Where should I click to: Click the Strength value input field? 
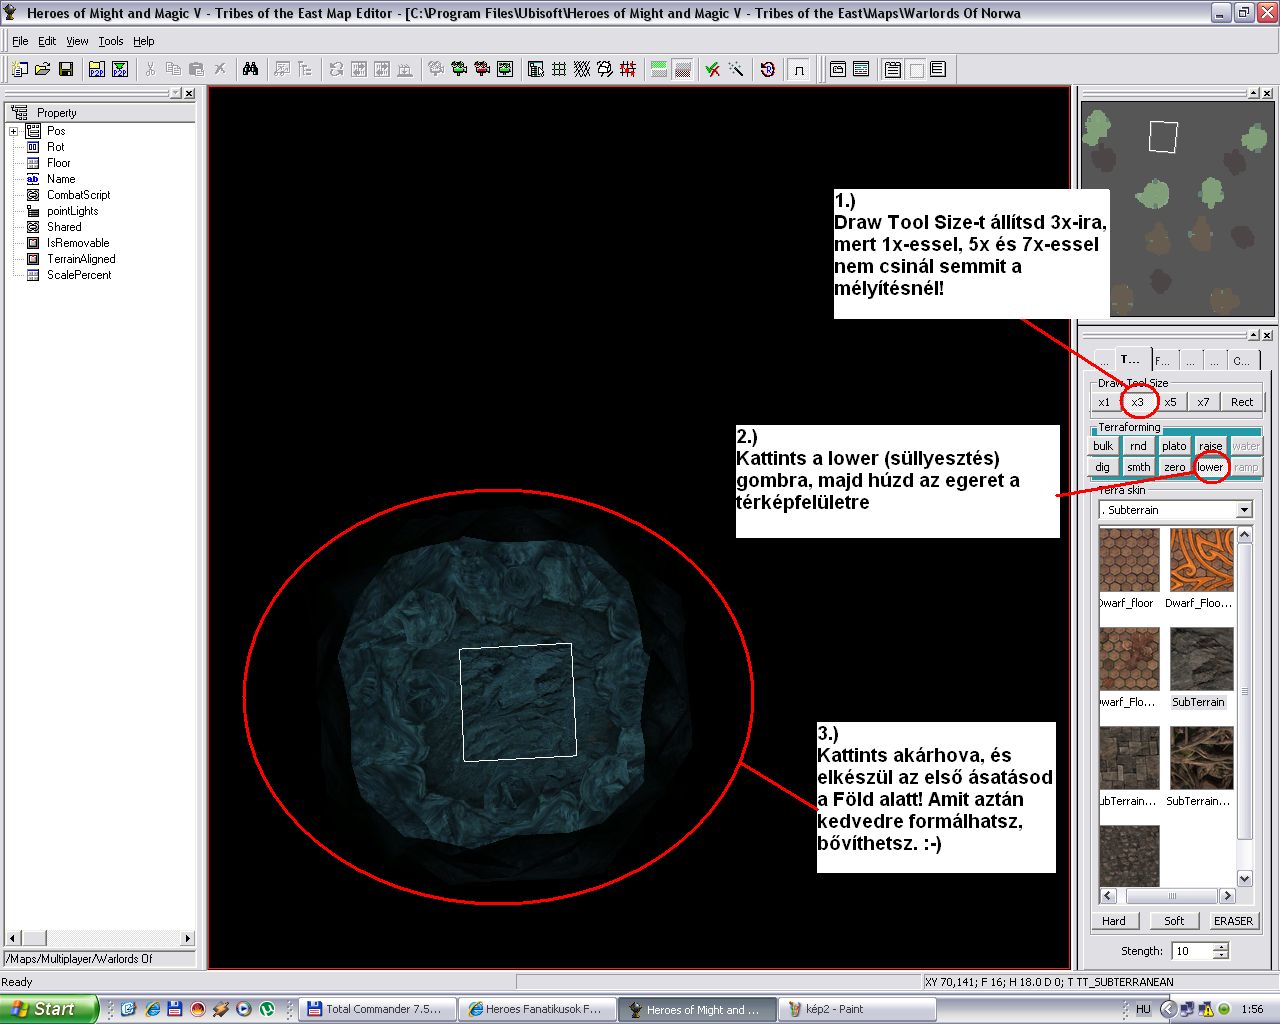click(1192, 951)
